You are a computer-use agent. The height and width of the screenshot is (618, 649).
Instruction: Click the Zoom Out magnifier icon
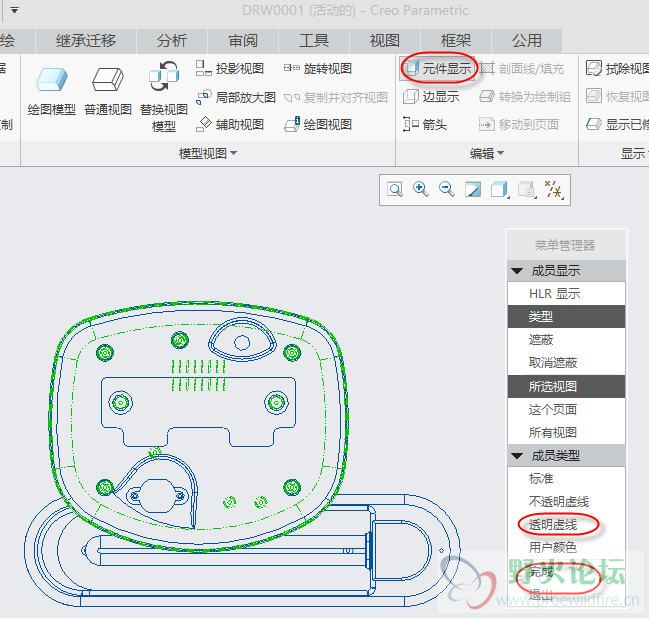(x=447, y=190)
